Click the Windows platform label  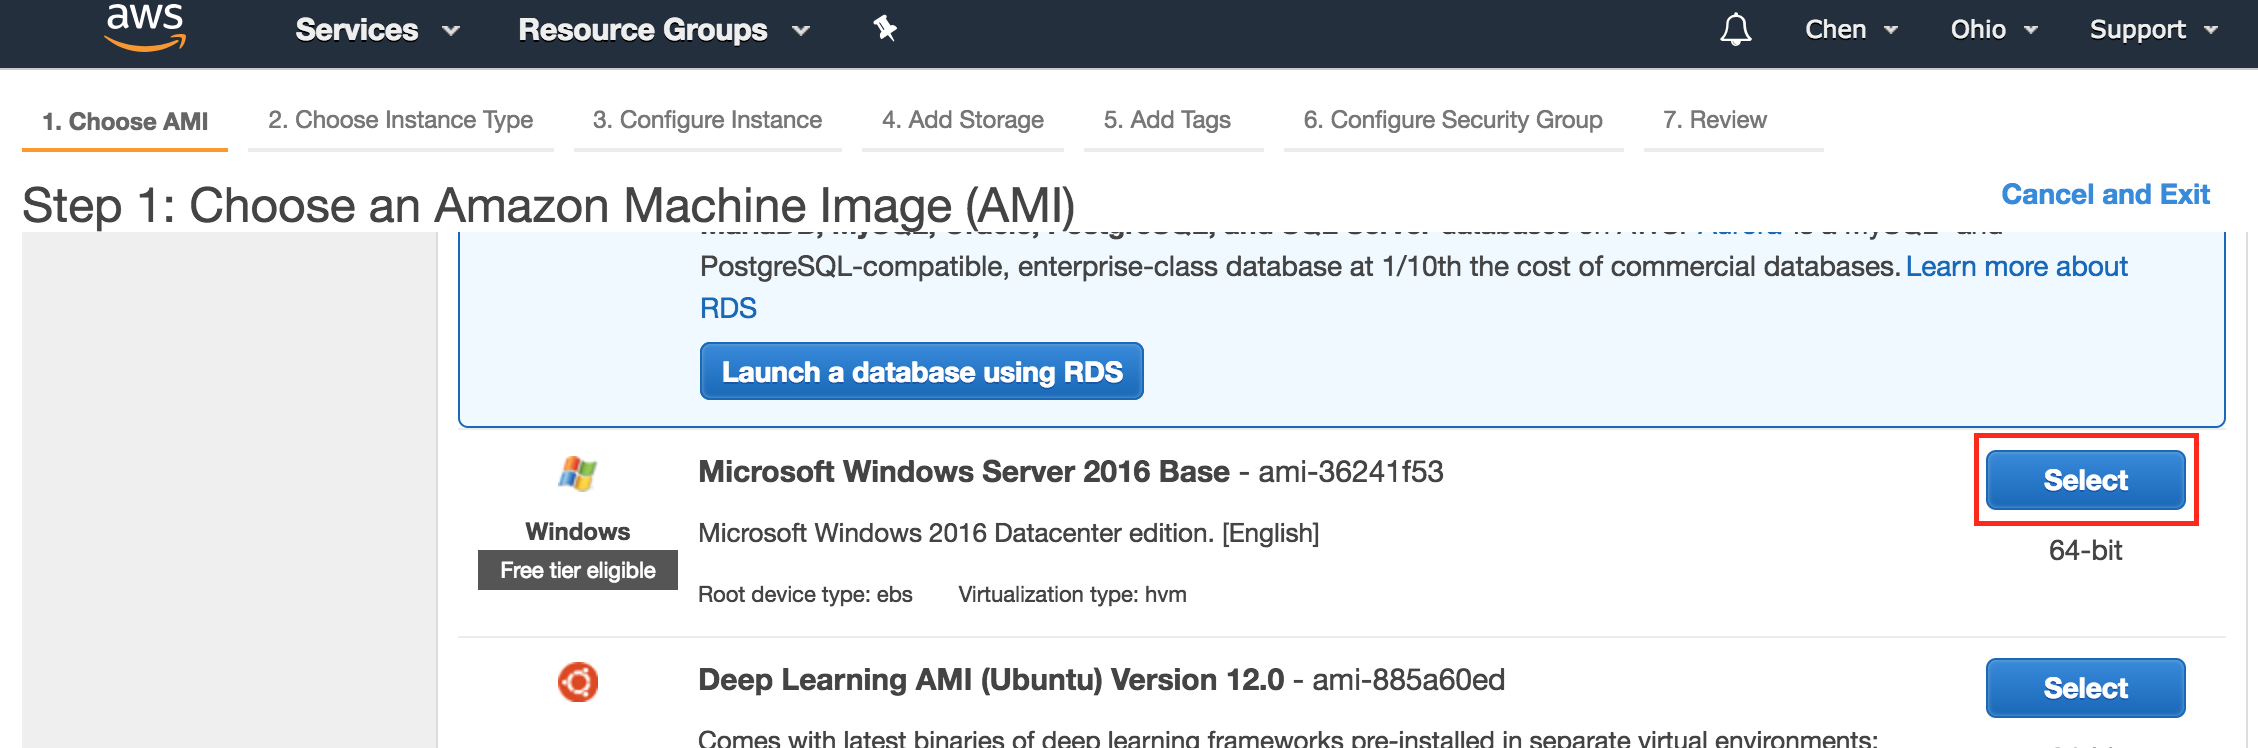577,532
